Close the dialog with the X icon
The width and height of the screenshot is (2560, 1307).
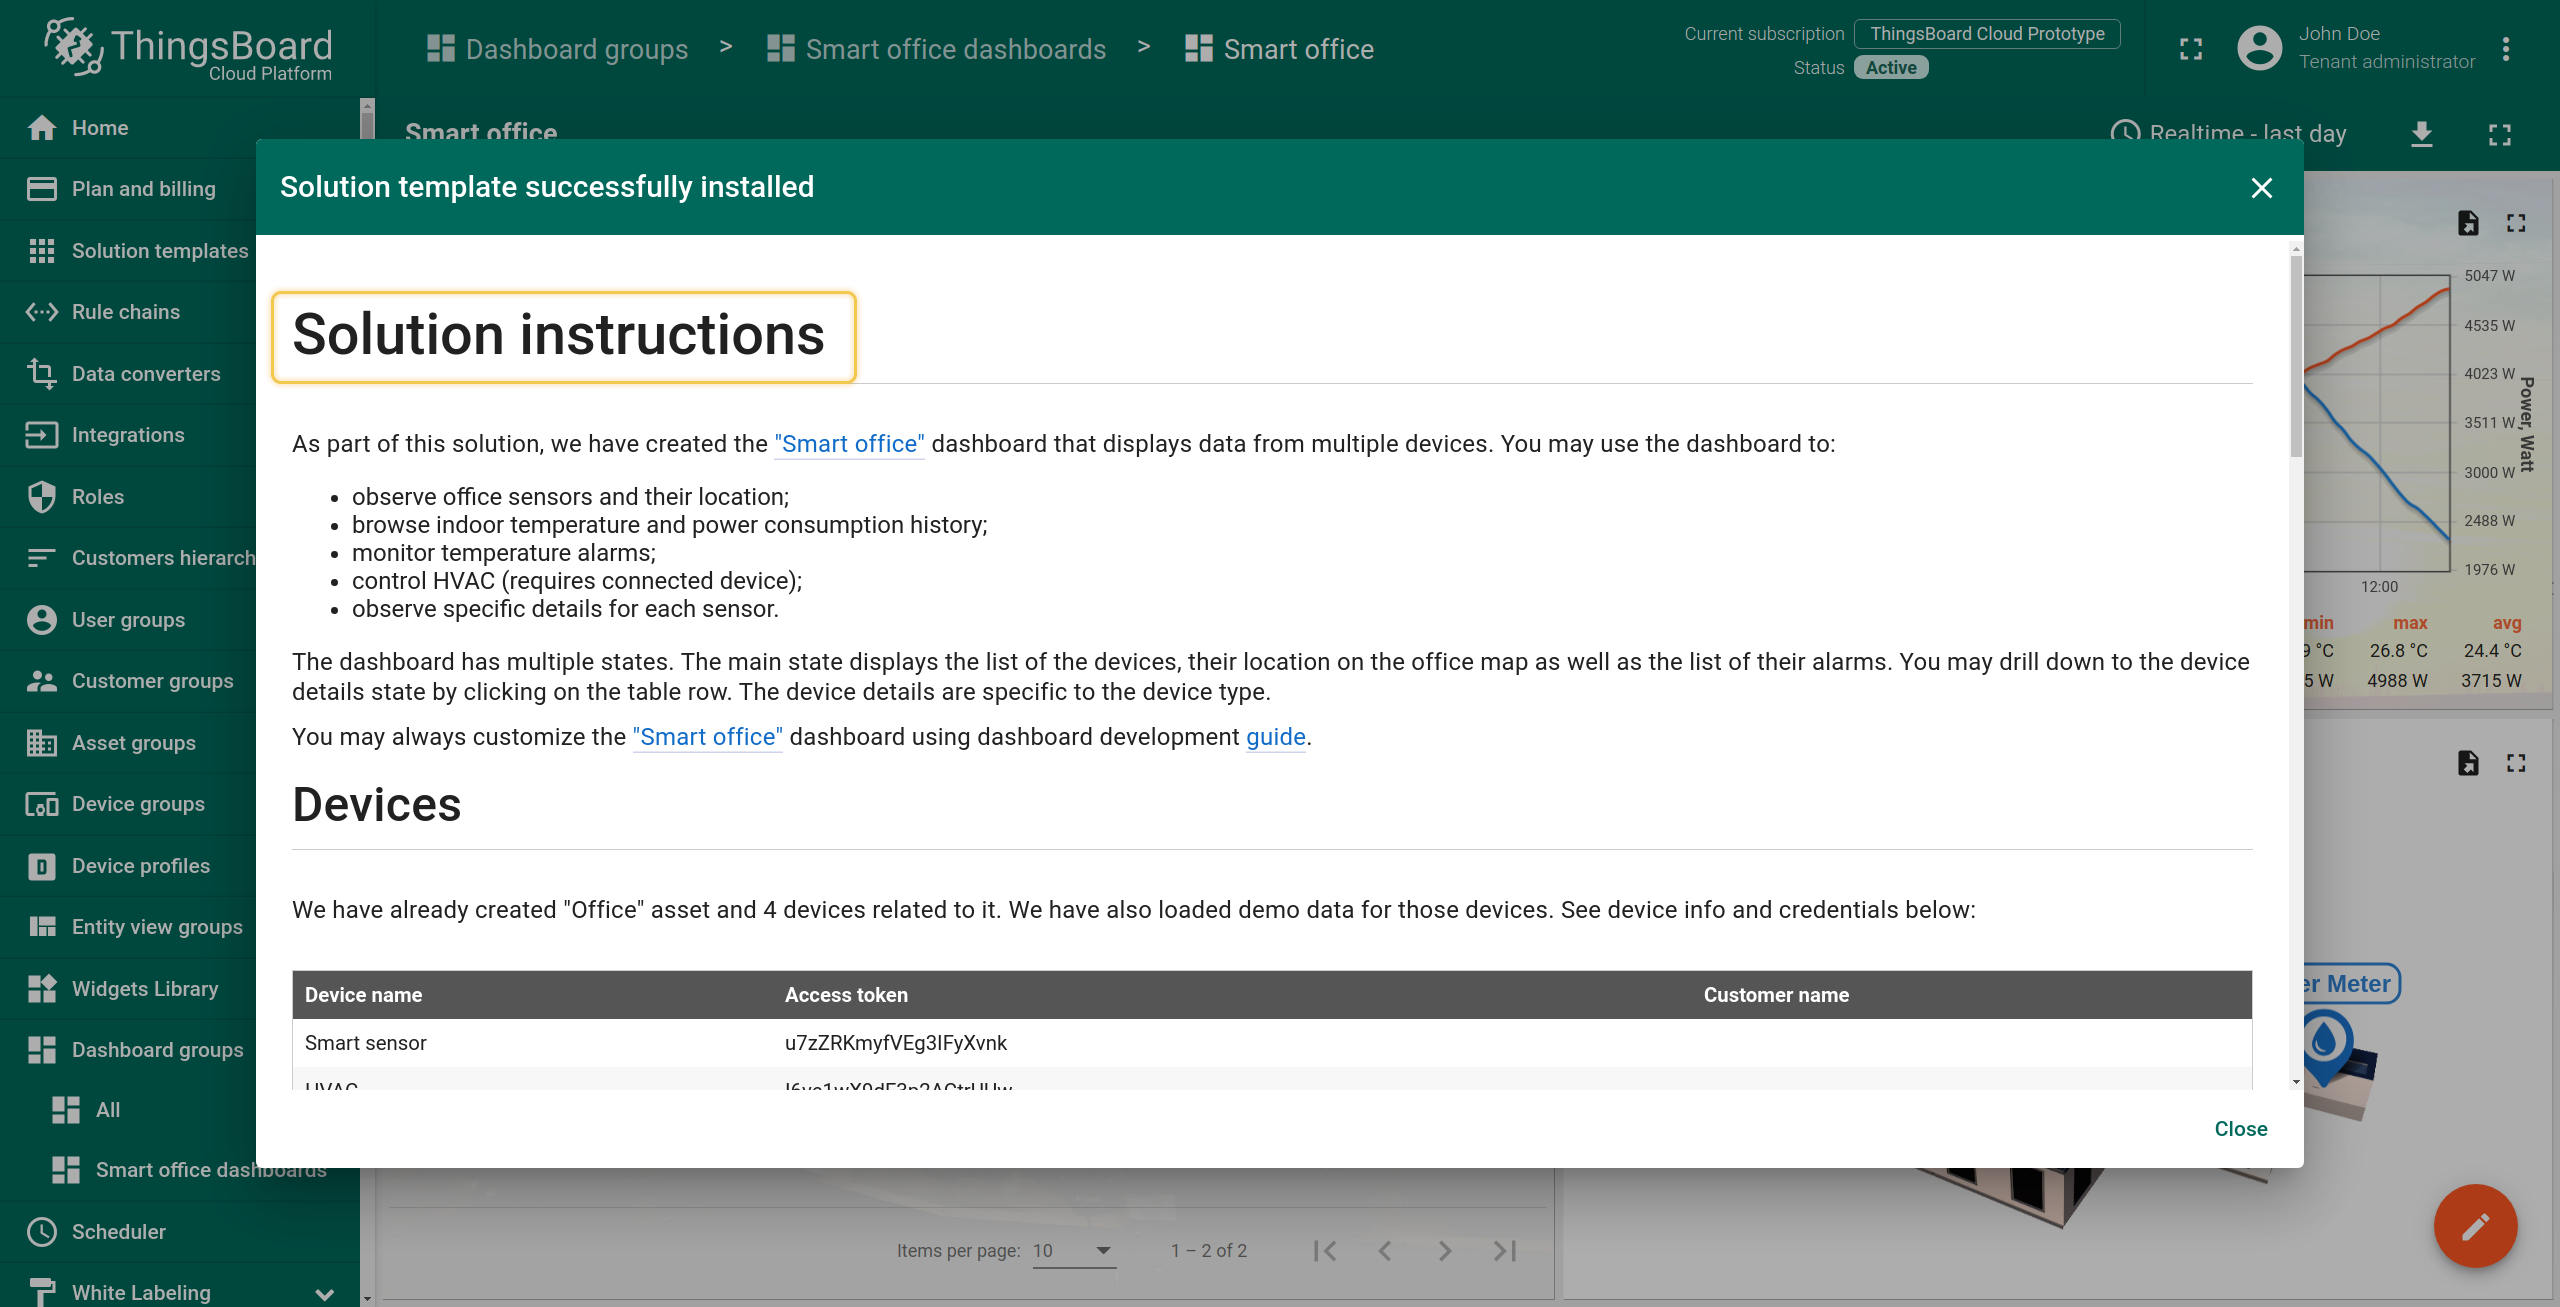[2262, 188]
